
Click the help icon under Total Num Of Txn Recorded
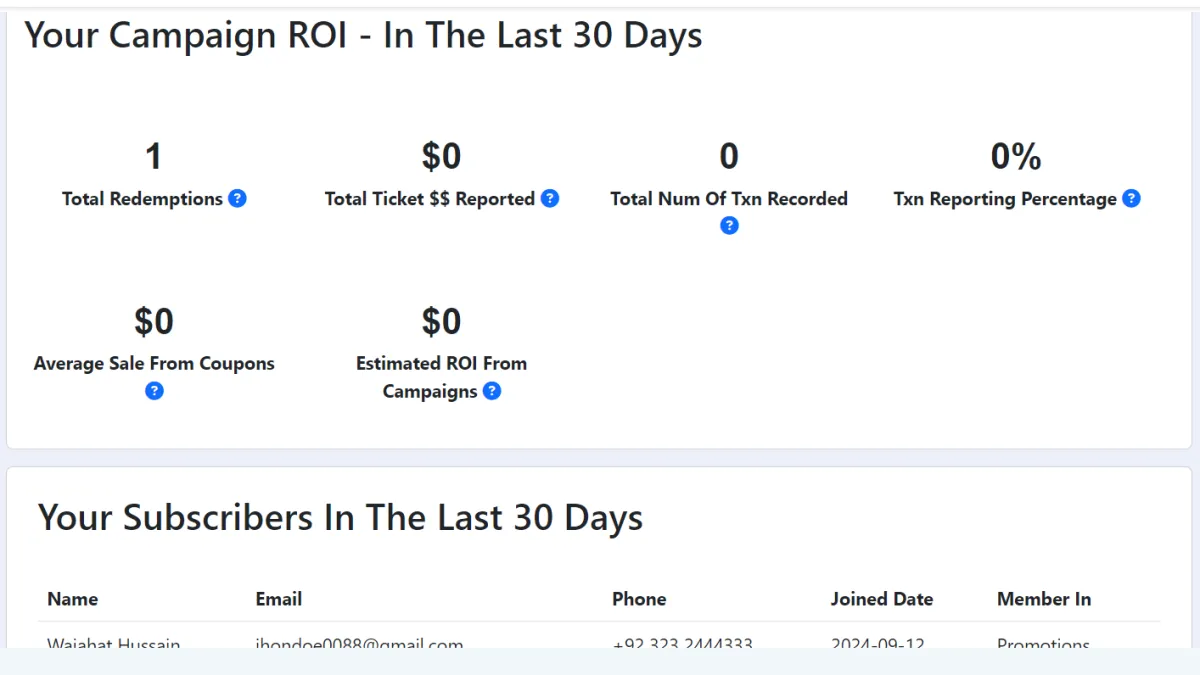point(729,226)
